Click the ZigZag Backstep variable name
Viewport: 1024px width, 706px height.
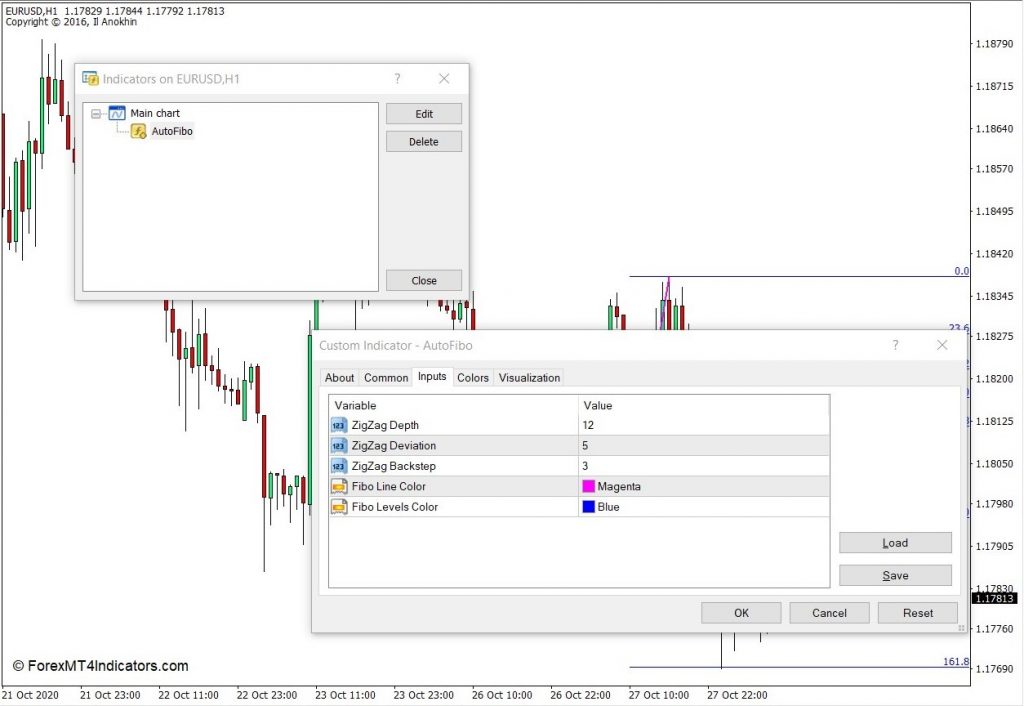tap(394, 466)
